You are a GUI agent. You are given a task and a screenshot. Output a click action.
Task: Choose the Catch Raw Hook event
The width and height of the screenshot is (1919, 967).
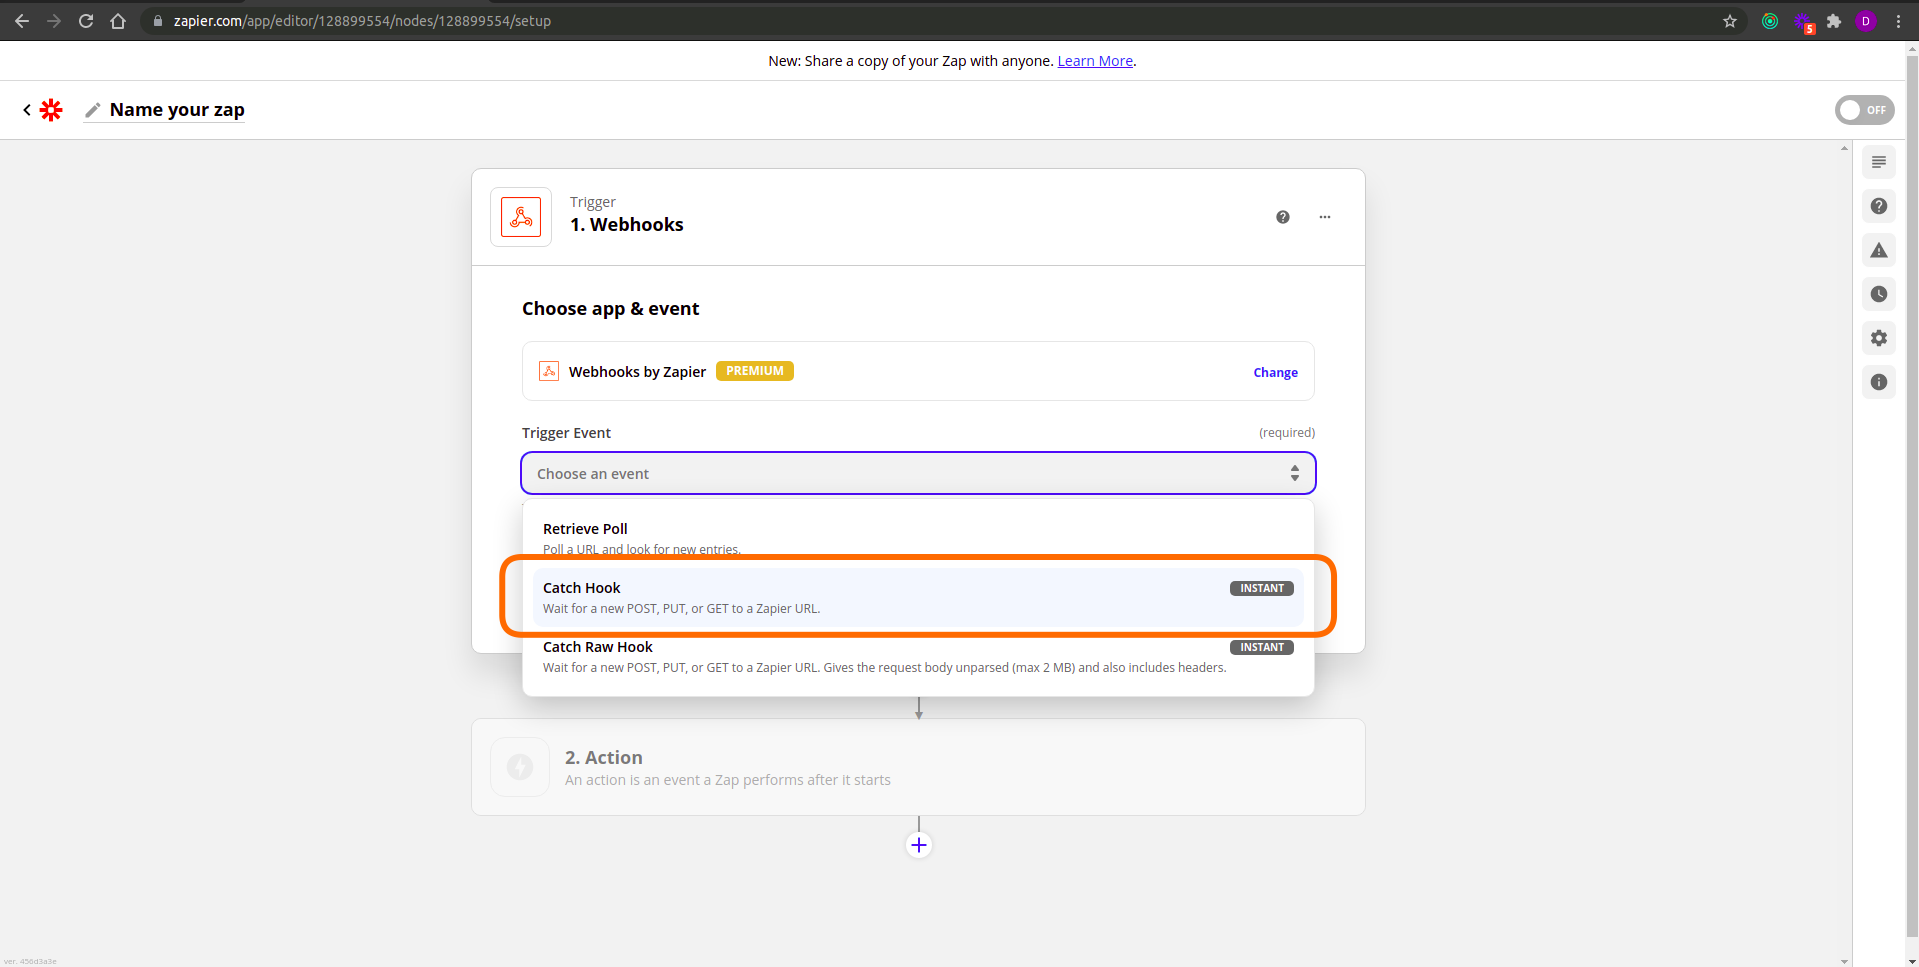918,657
